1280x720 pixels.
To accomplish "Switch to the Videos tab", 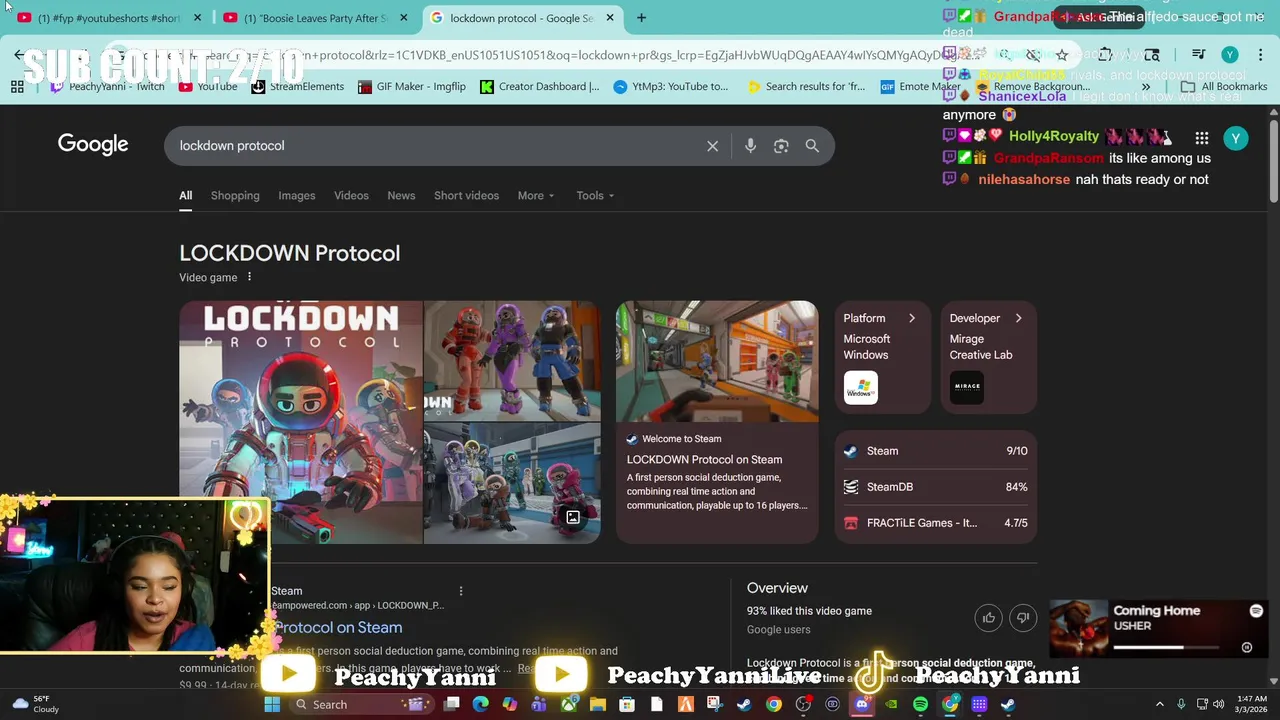I will point(351,195).
